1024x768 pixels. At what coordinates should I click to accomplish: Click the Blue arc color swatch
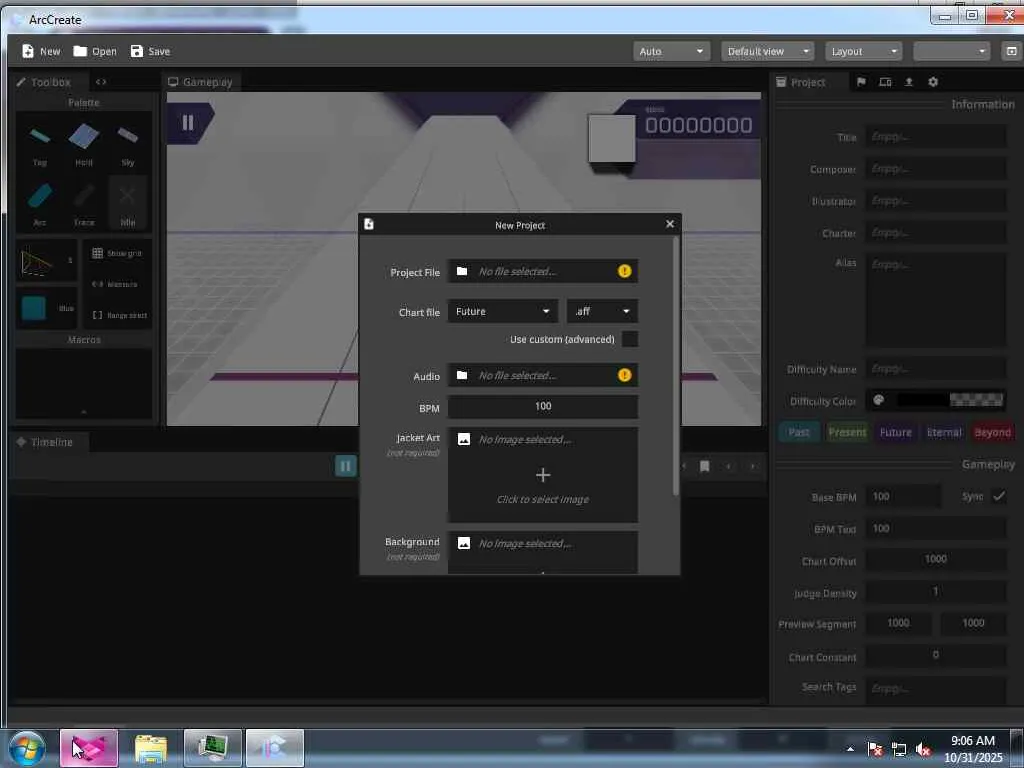coord(34,308)
